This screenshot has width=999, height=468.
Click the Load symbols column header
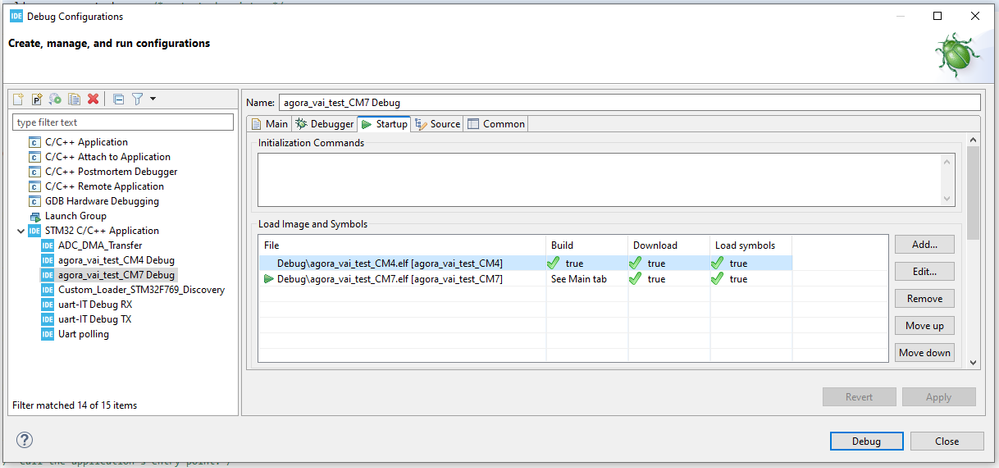751,245
